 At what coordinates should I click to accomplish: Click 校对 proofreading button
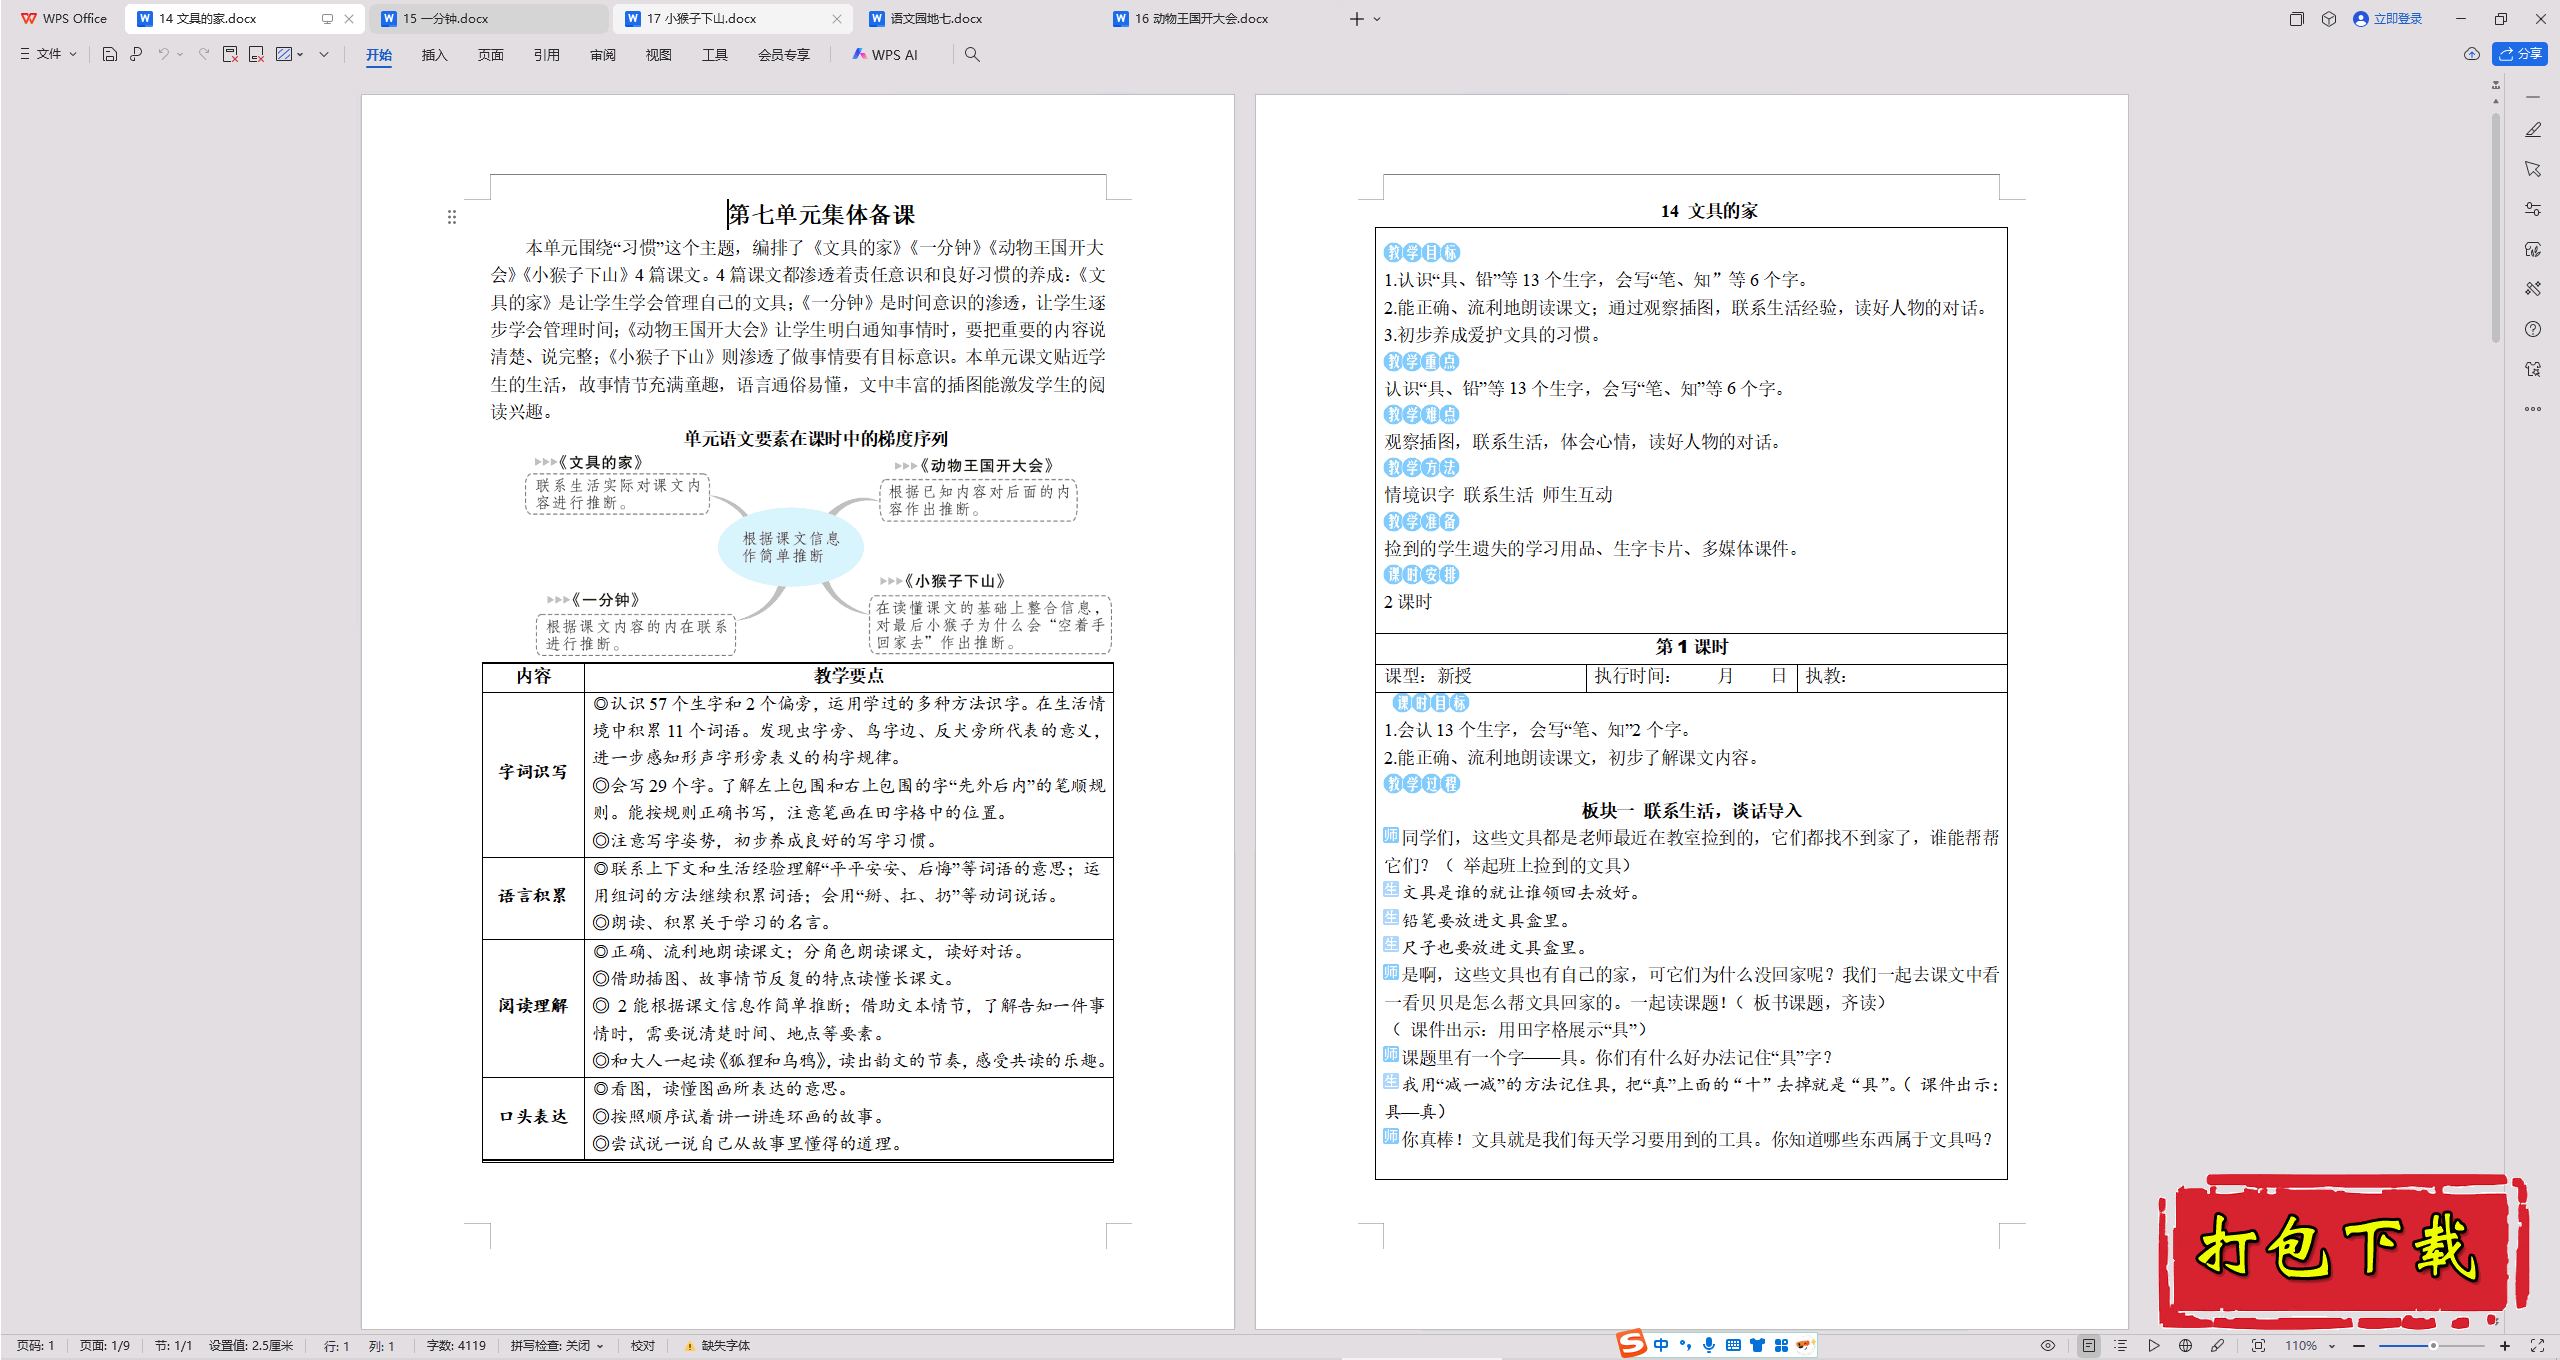pyautogui.click(x=642, y=1346)
